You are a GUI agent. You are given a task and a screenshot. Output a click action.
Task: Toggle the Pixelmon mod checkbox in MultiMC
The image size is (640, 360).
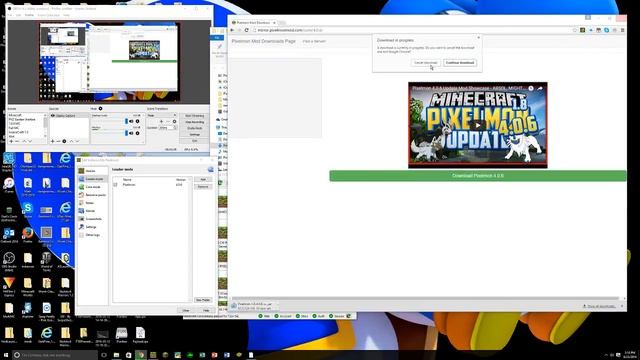116,185
